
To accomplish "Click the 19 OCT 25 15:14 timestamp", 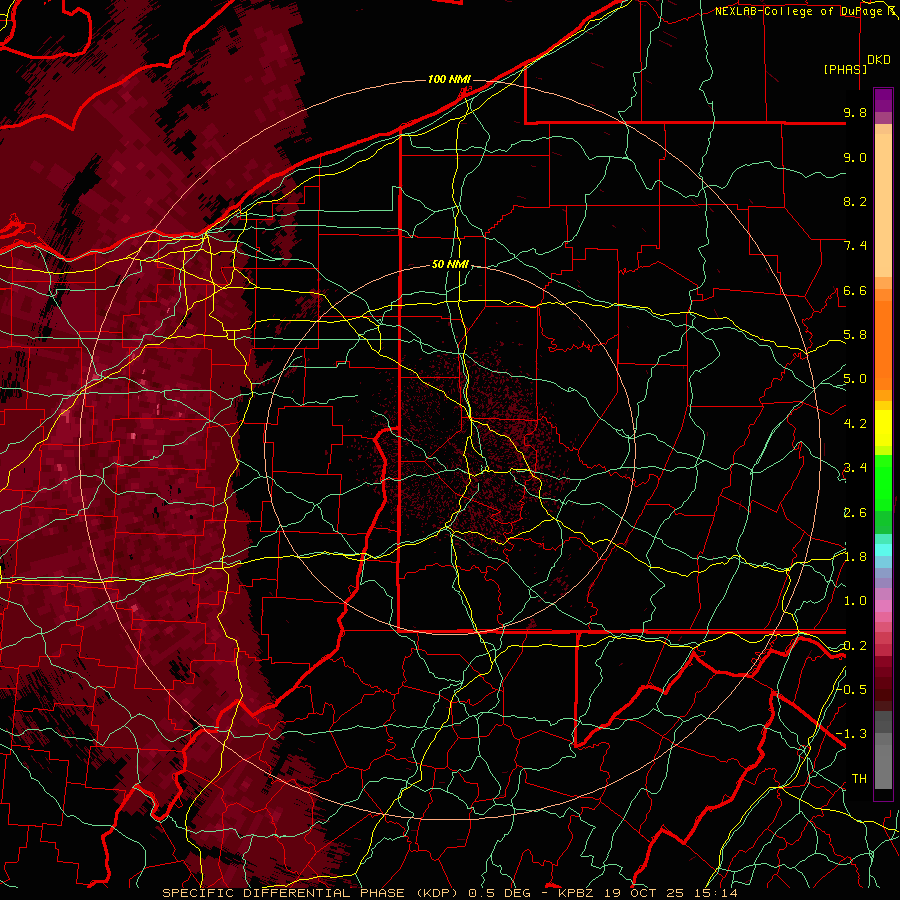I will pyautogui.click(x=670, y=893).
